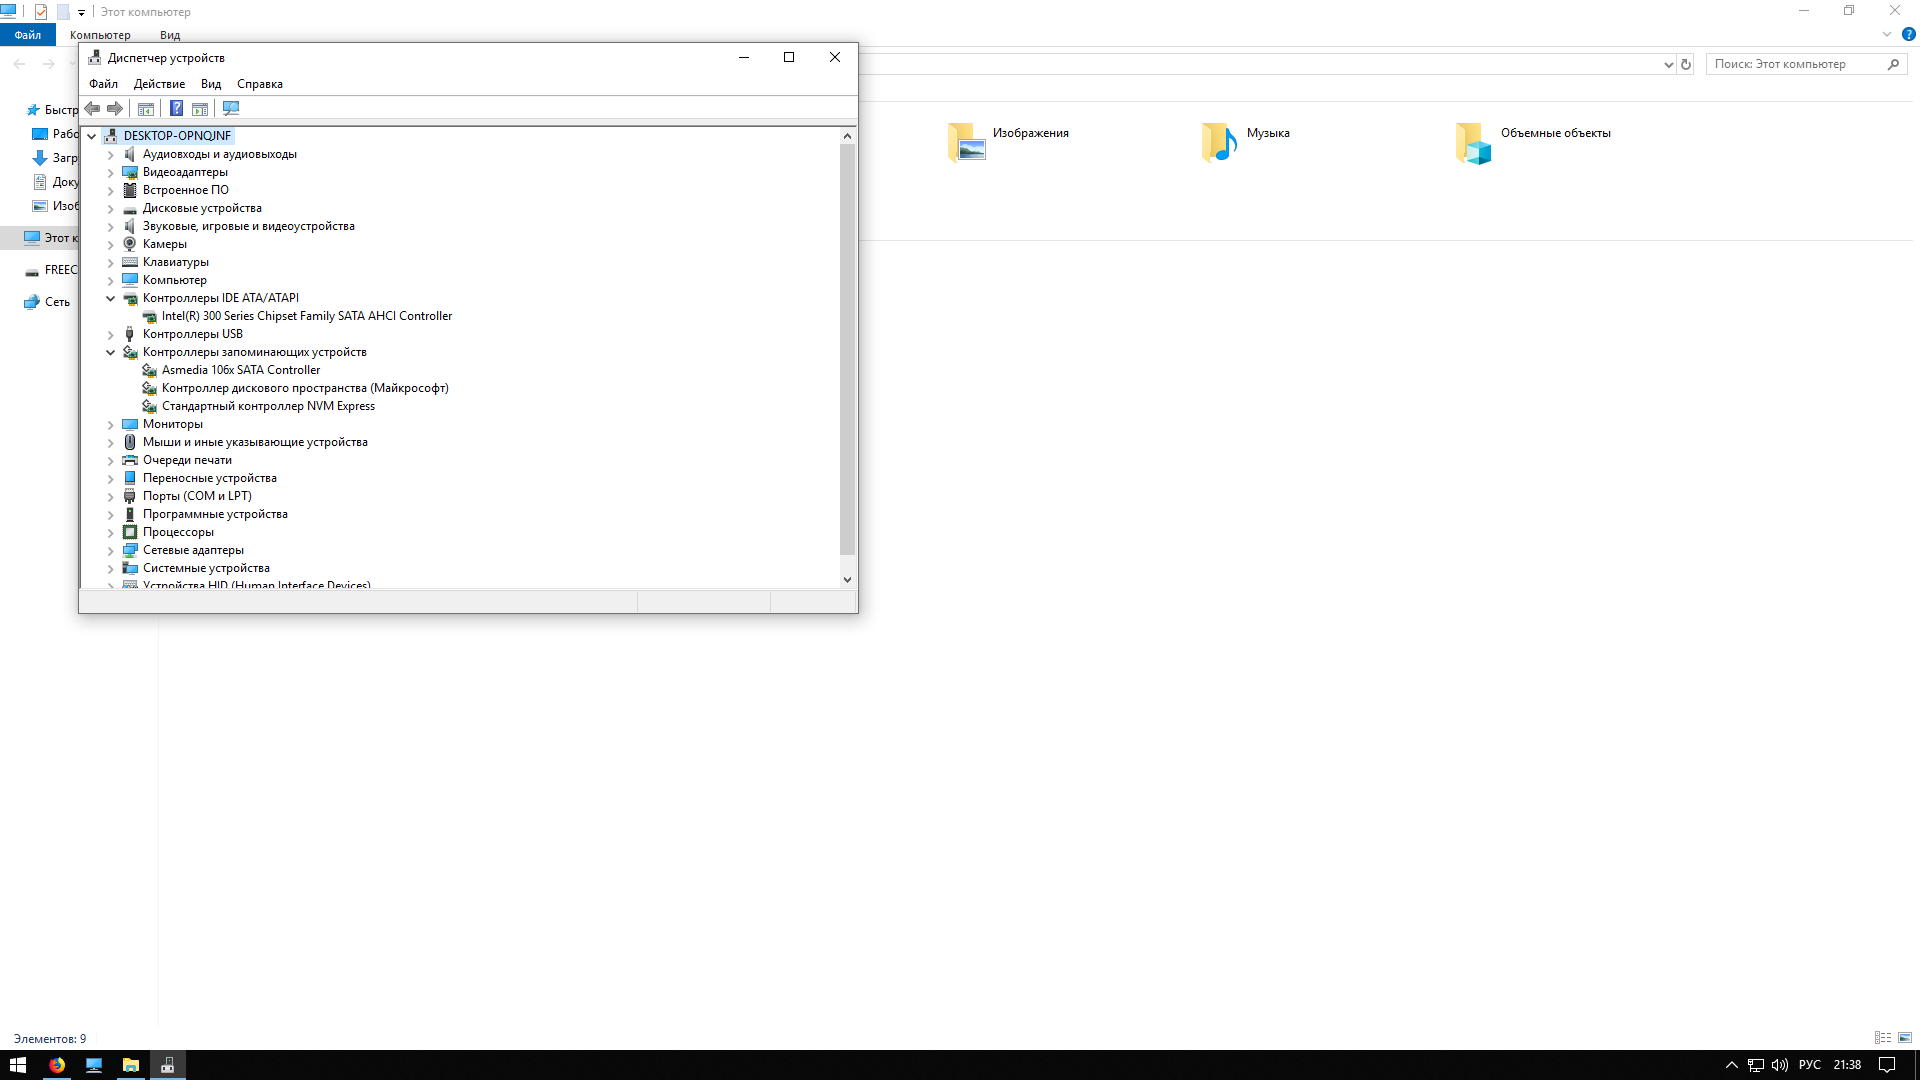Open Firefox from the taskbar

pos(57,1065)
